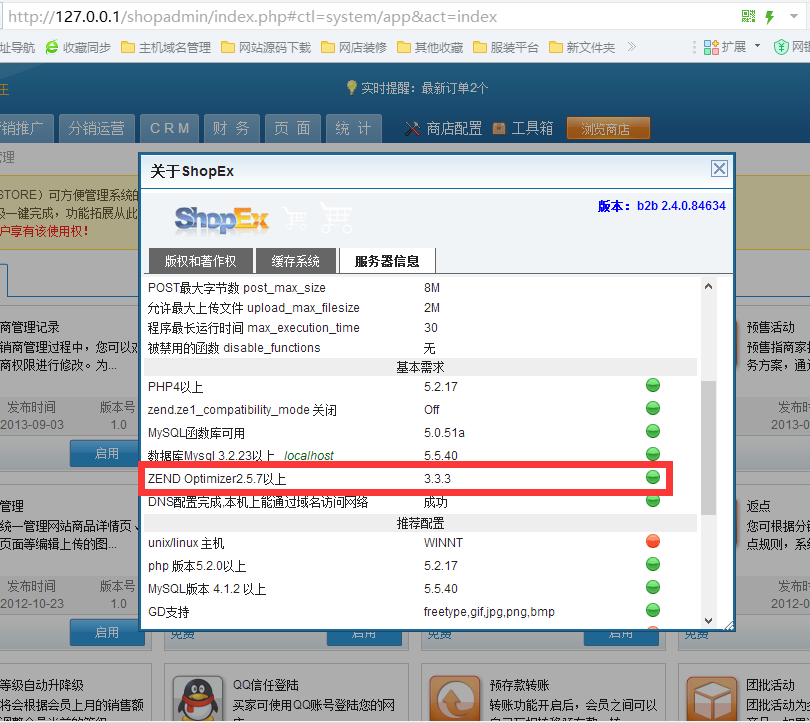Viewport: 810px width, 723px height.
Task: Click the ZEND Optimizer version 3.3.3
Action: (437, 479)
